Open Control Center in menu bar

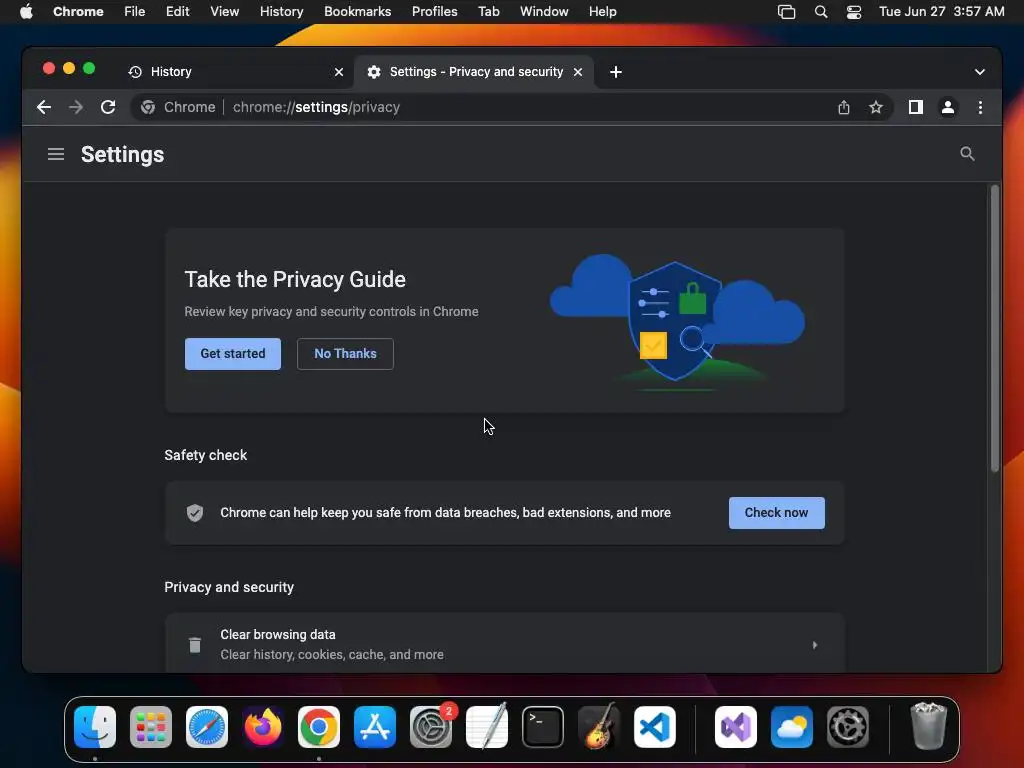click(854, 11)
